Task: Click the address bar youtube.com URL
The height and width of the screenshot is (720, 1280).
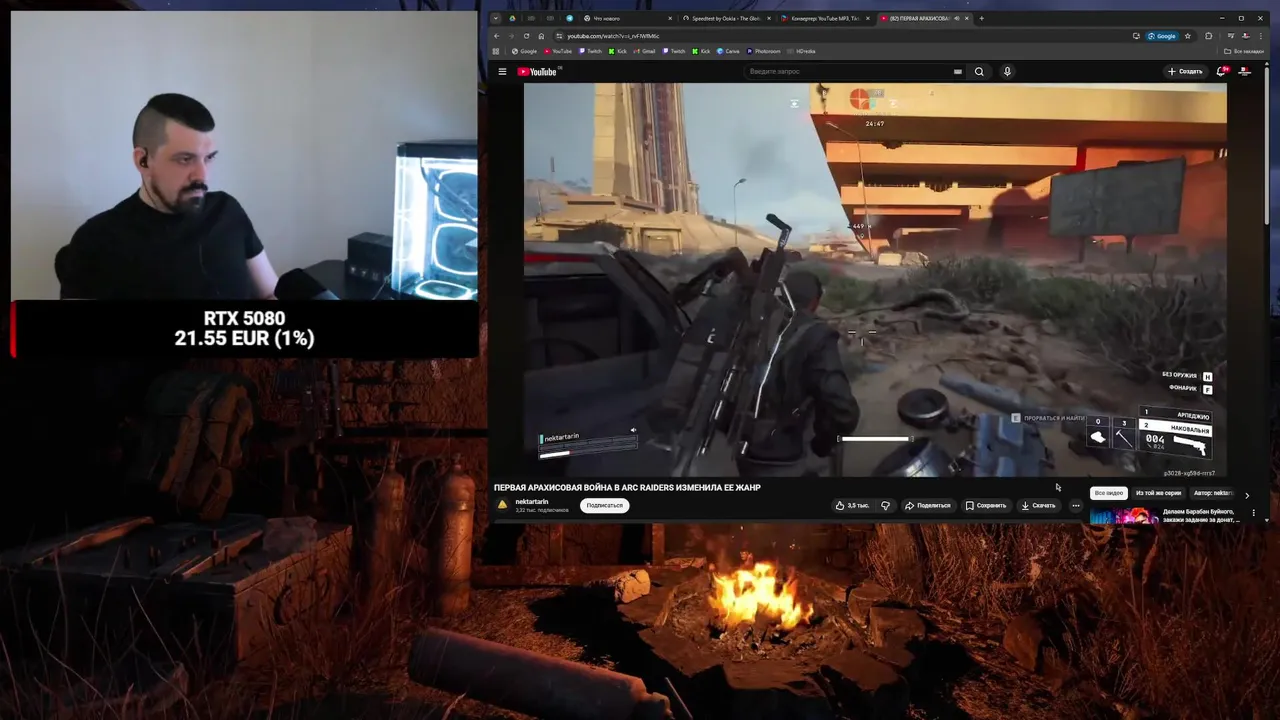Action: click(613, 36)
